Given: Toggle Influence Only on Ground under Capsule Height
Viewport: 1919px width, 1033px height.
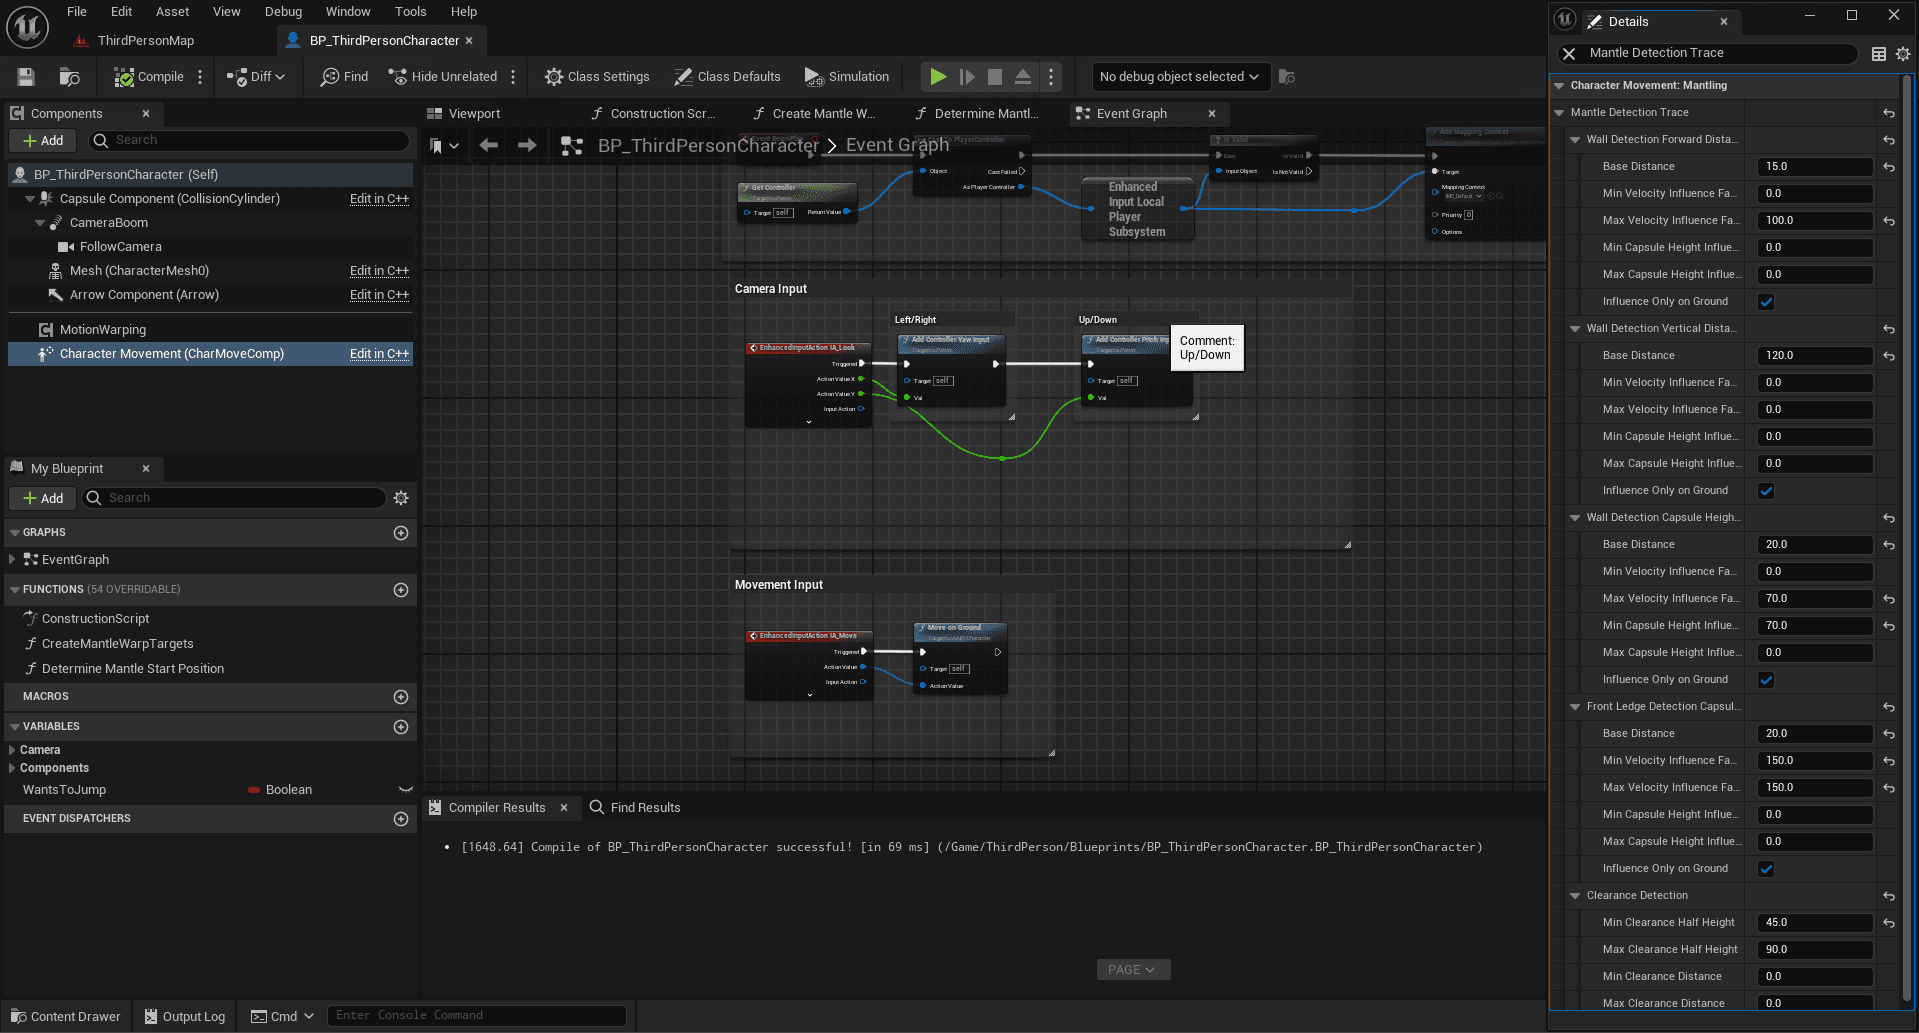Looking at the screenshot, I should [x=1766, y=680].
